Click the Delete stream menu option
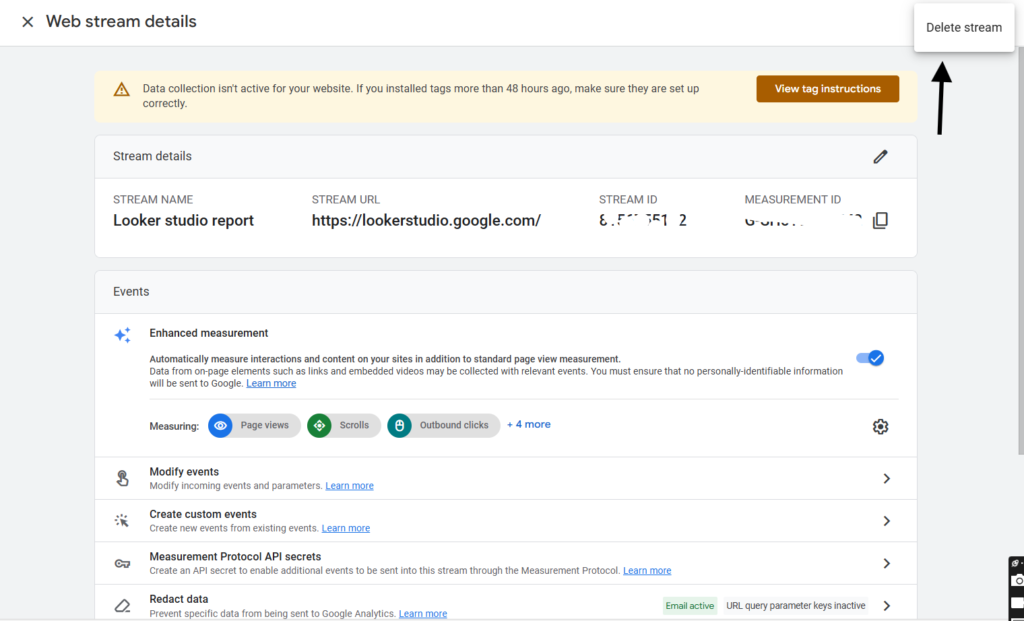 964,27
